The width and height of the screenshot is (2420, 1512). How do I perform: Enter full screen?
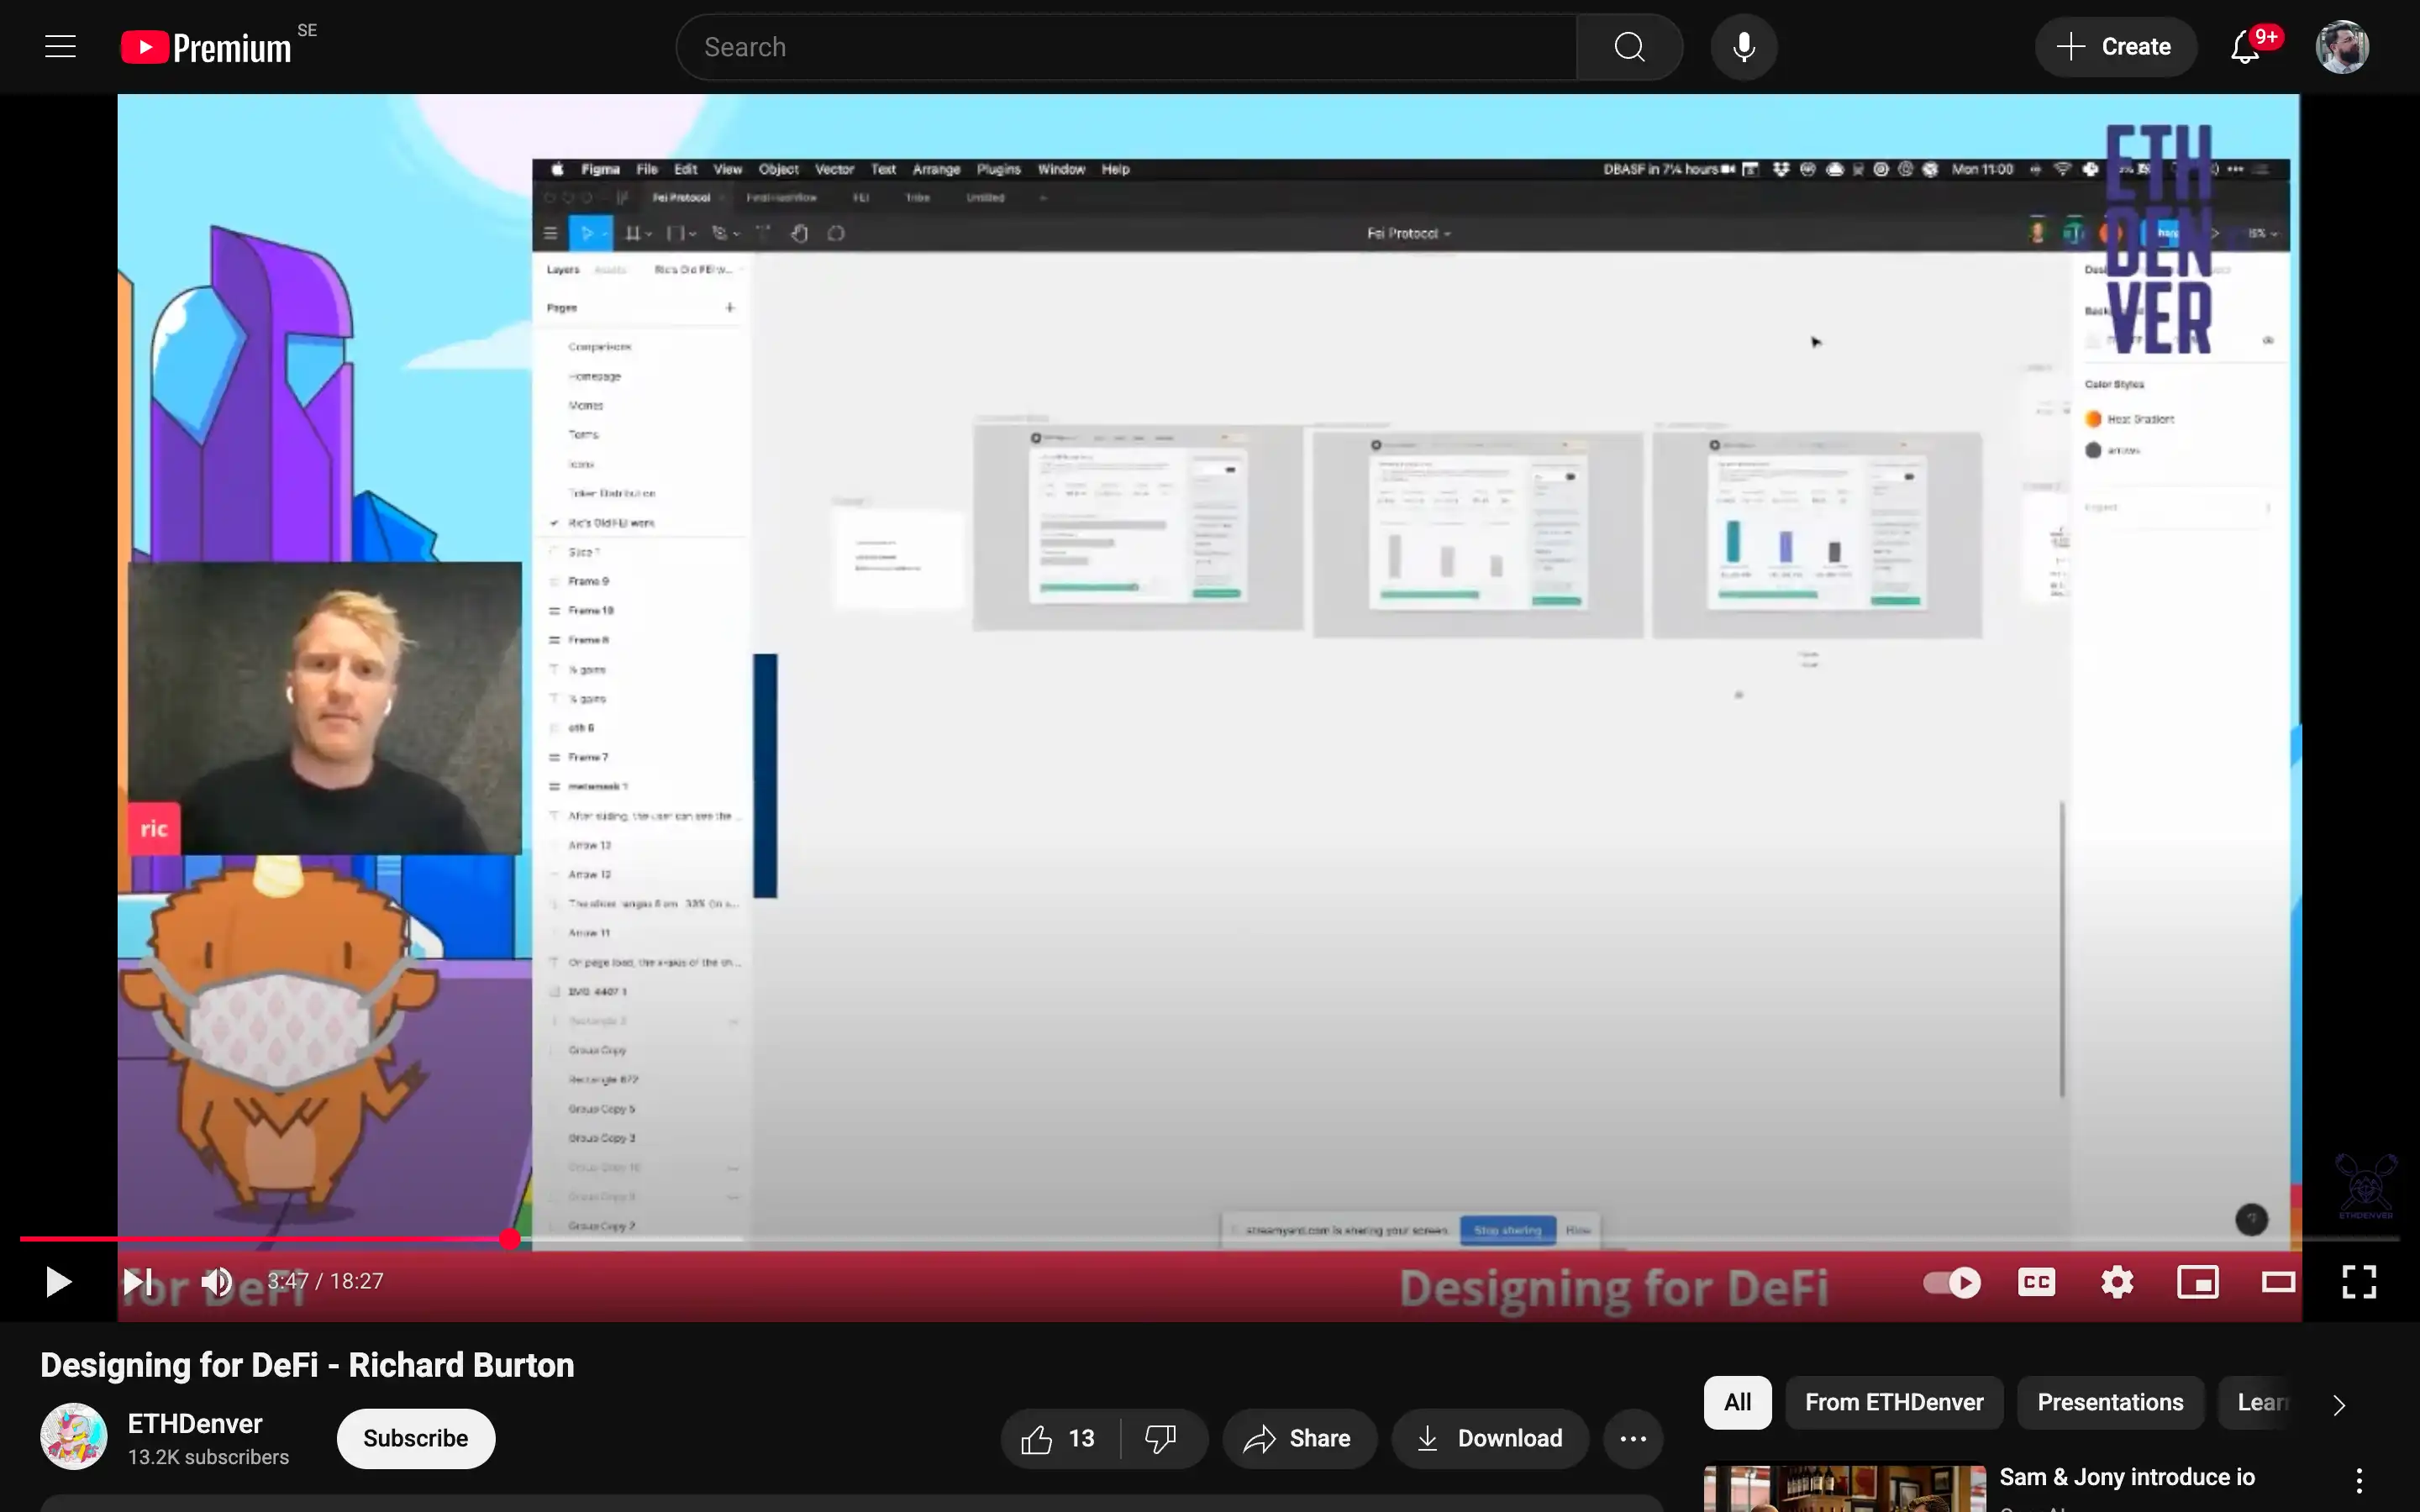tap(2359, 1282)
